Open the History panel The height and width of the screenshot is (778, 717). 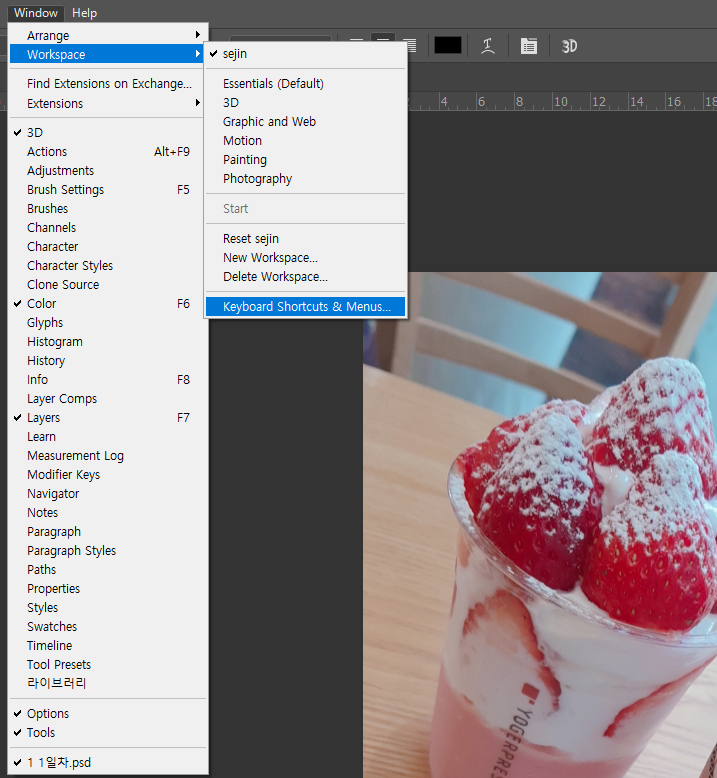(106, 360)
